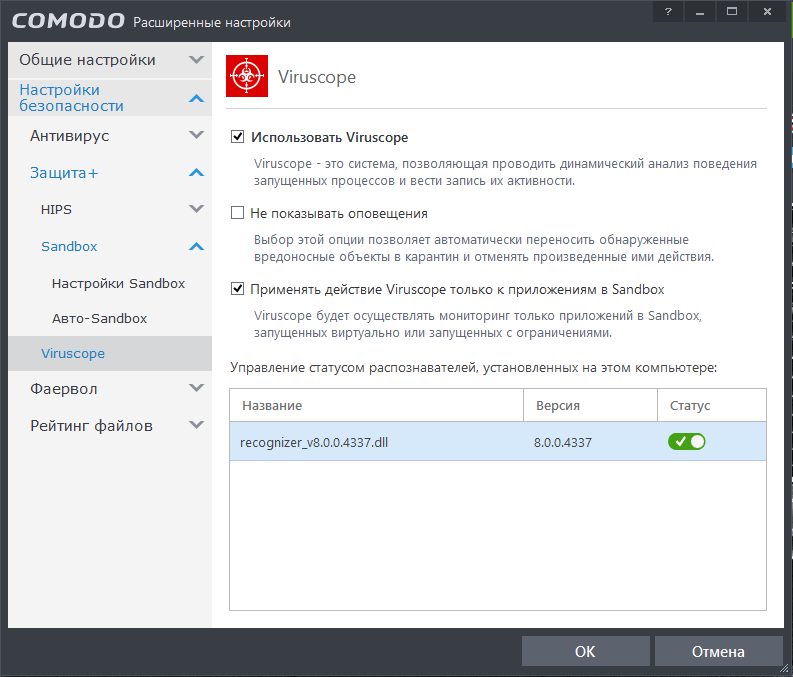Click the COMODO logo in title bar
Viewport: 793px width, 677px height.
[x=68, y=21]
